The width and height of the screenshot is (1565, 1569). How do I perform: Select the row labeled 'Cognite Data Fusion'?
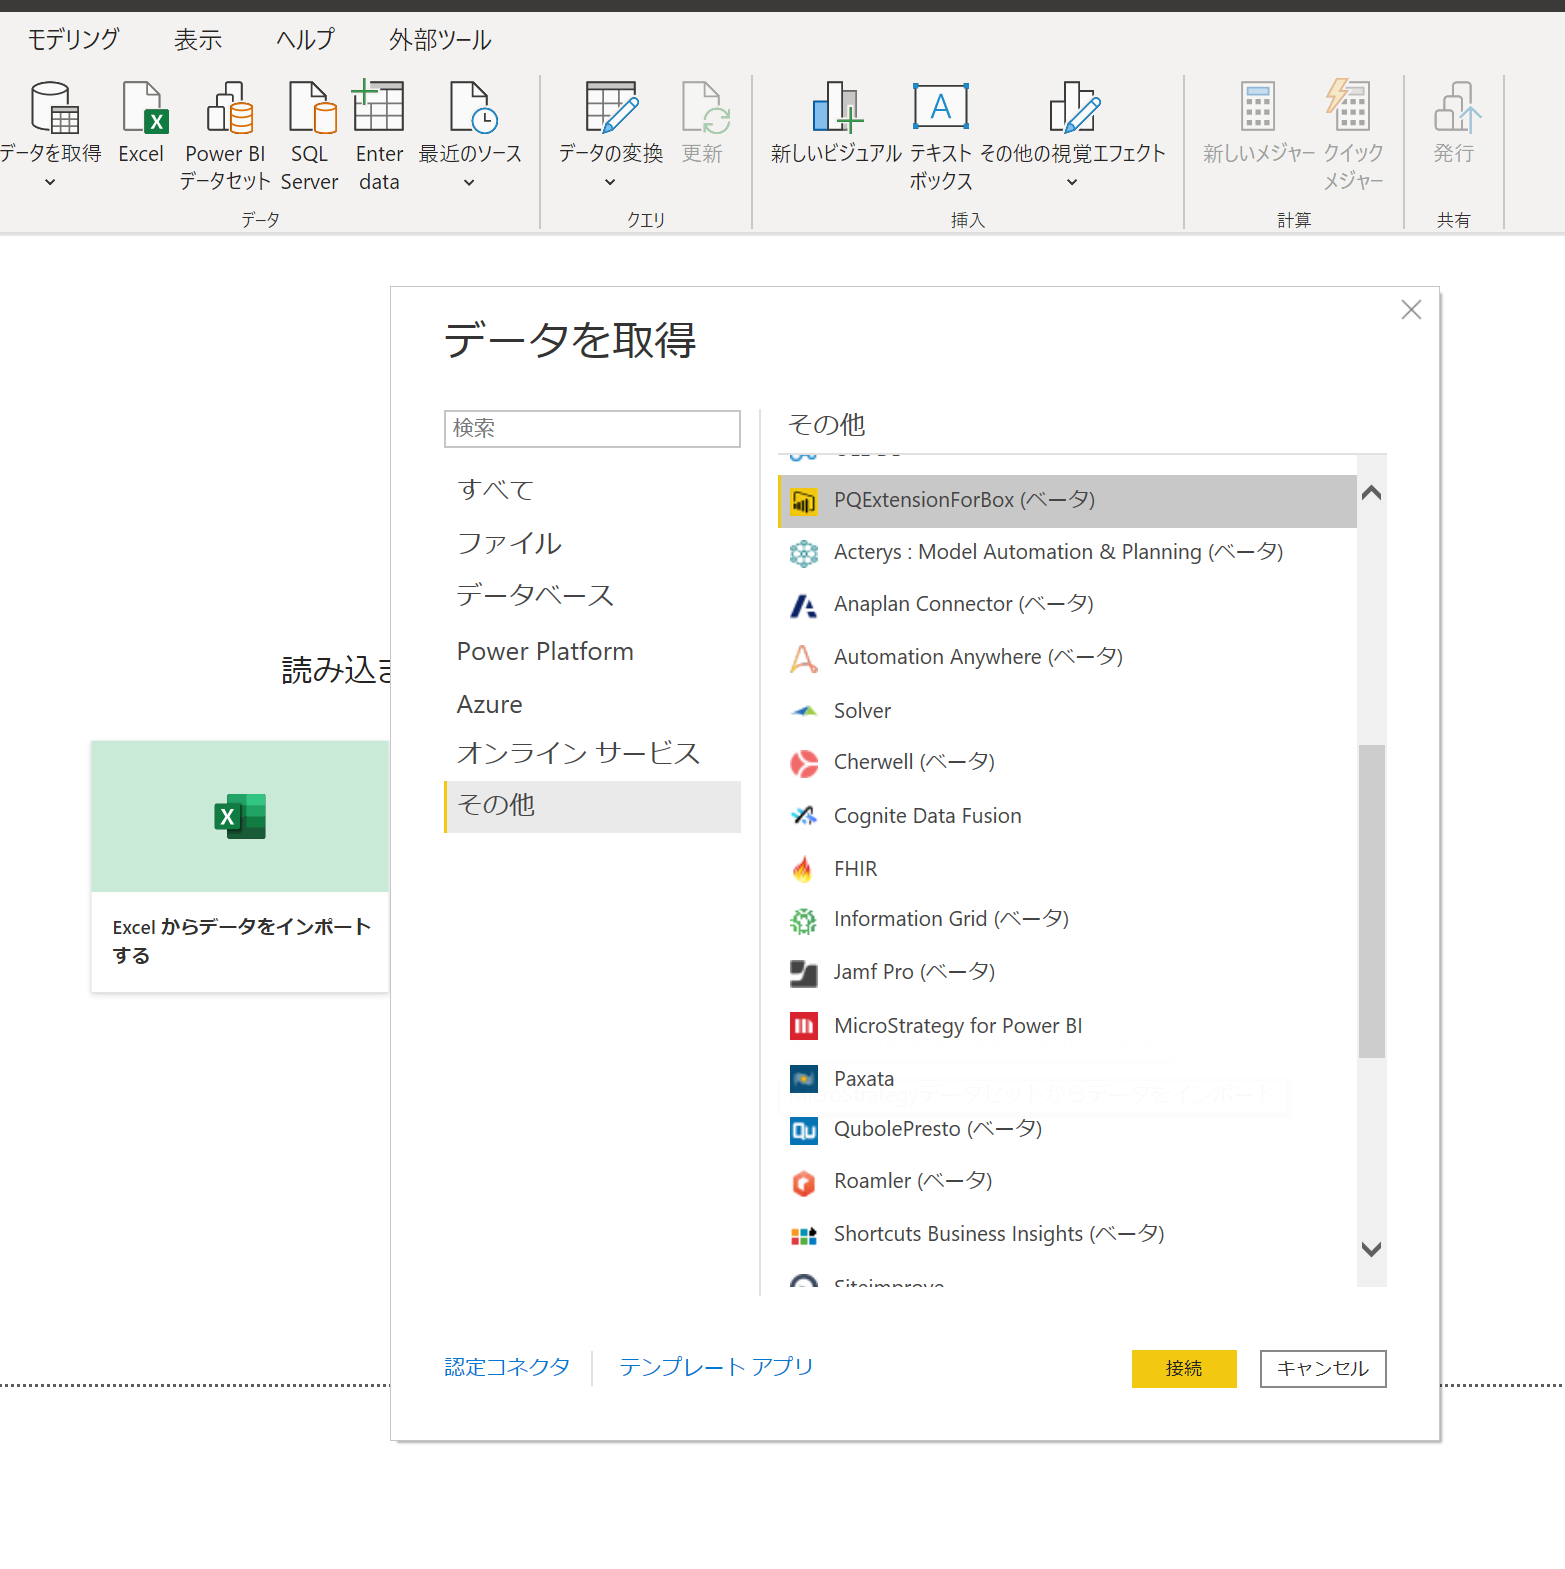(1067, 816)
